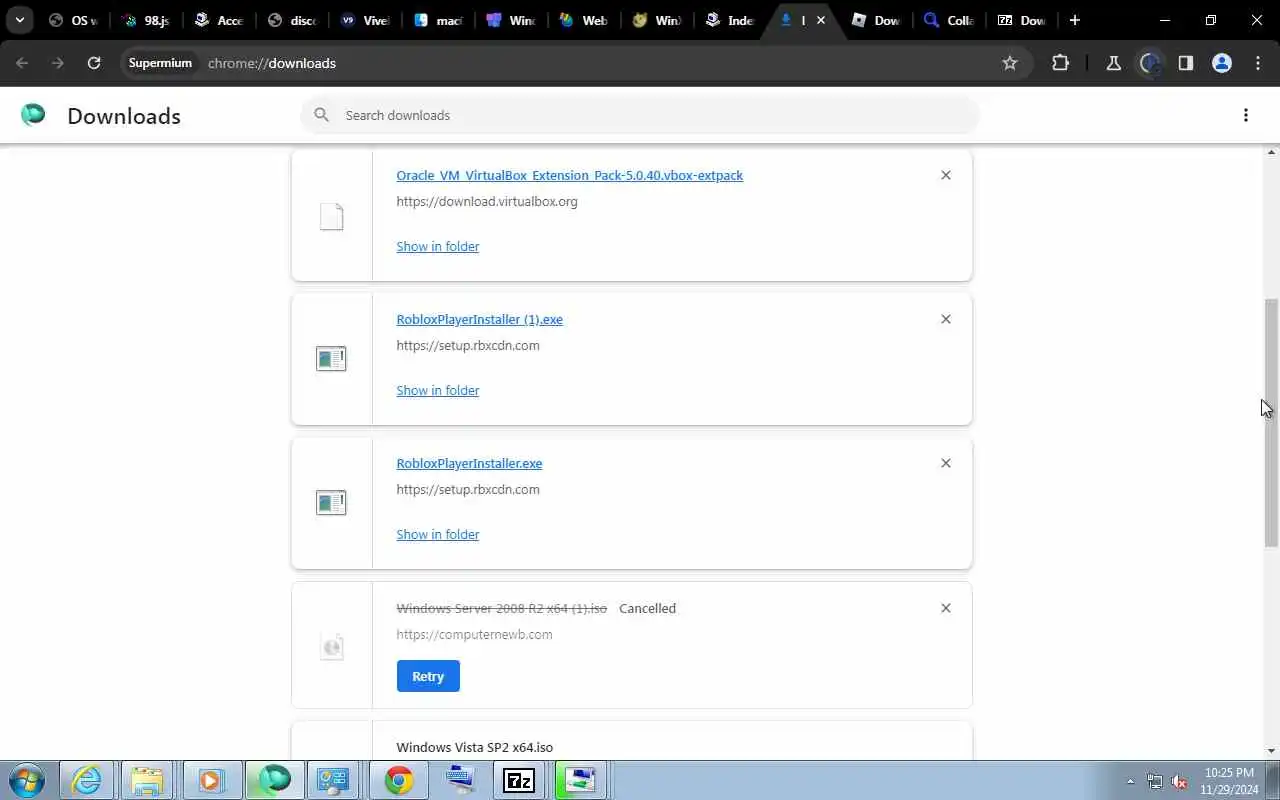Screen dimensions: 1280x800
Task: Click the Search downloads field
Action: (x=640, y=115)
